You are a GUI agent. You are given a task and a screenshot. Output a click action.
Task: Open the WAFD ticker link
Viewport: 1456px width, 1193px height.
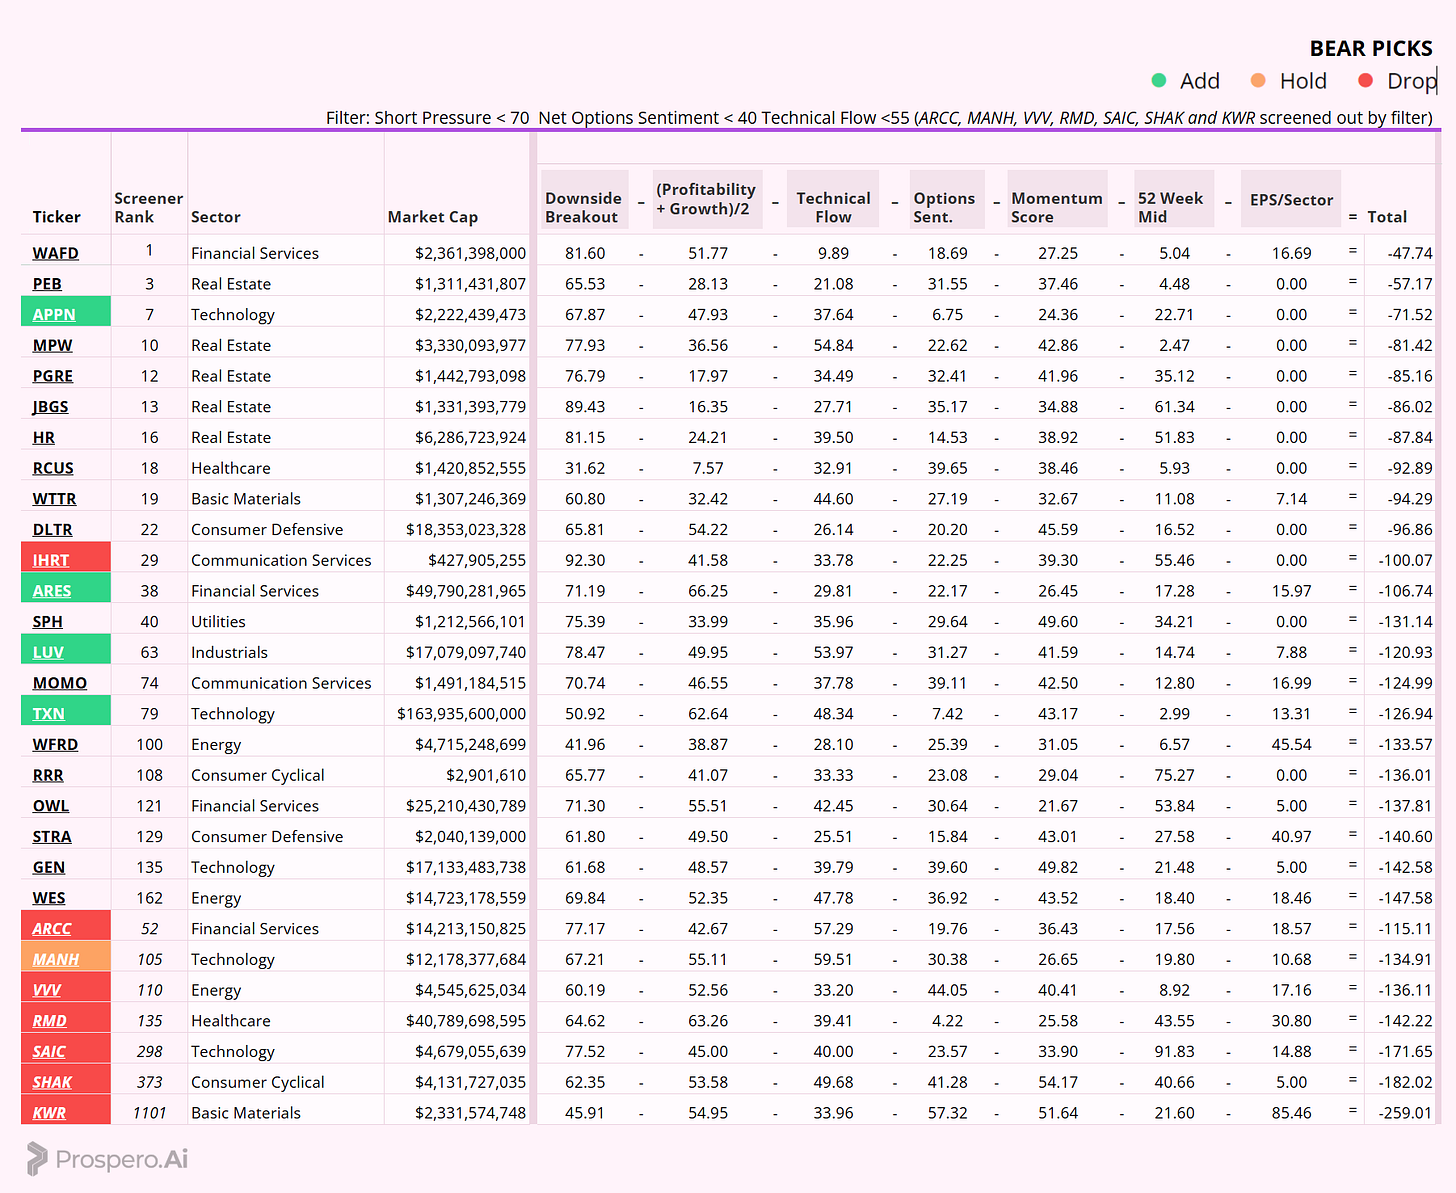(x=55, y=253)
